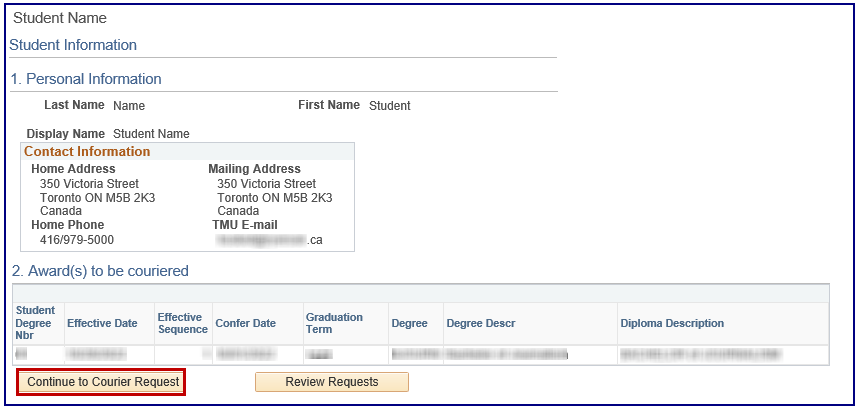Select the Student Information heading
Image resolution: width=859 pixels, height=411 pixels.
point(73,45)
